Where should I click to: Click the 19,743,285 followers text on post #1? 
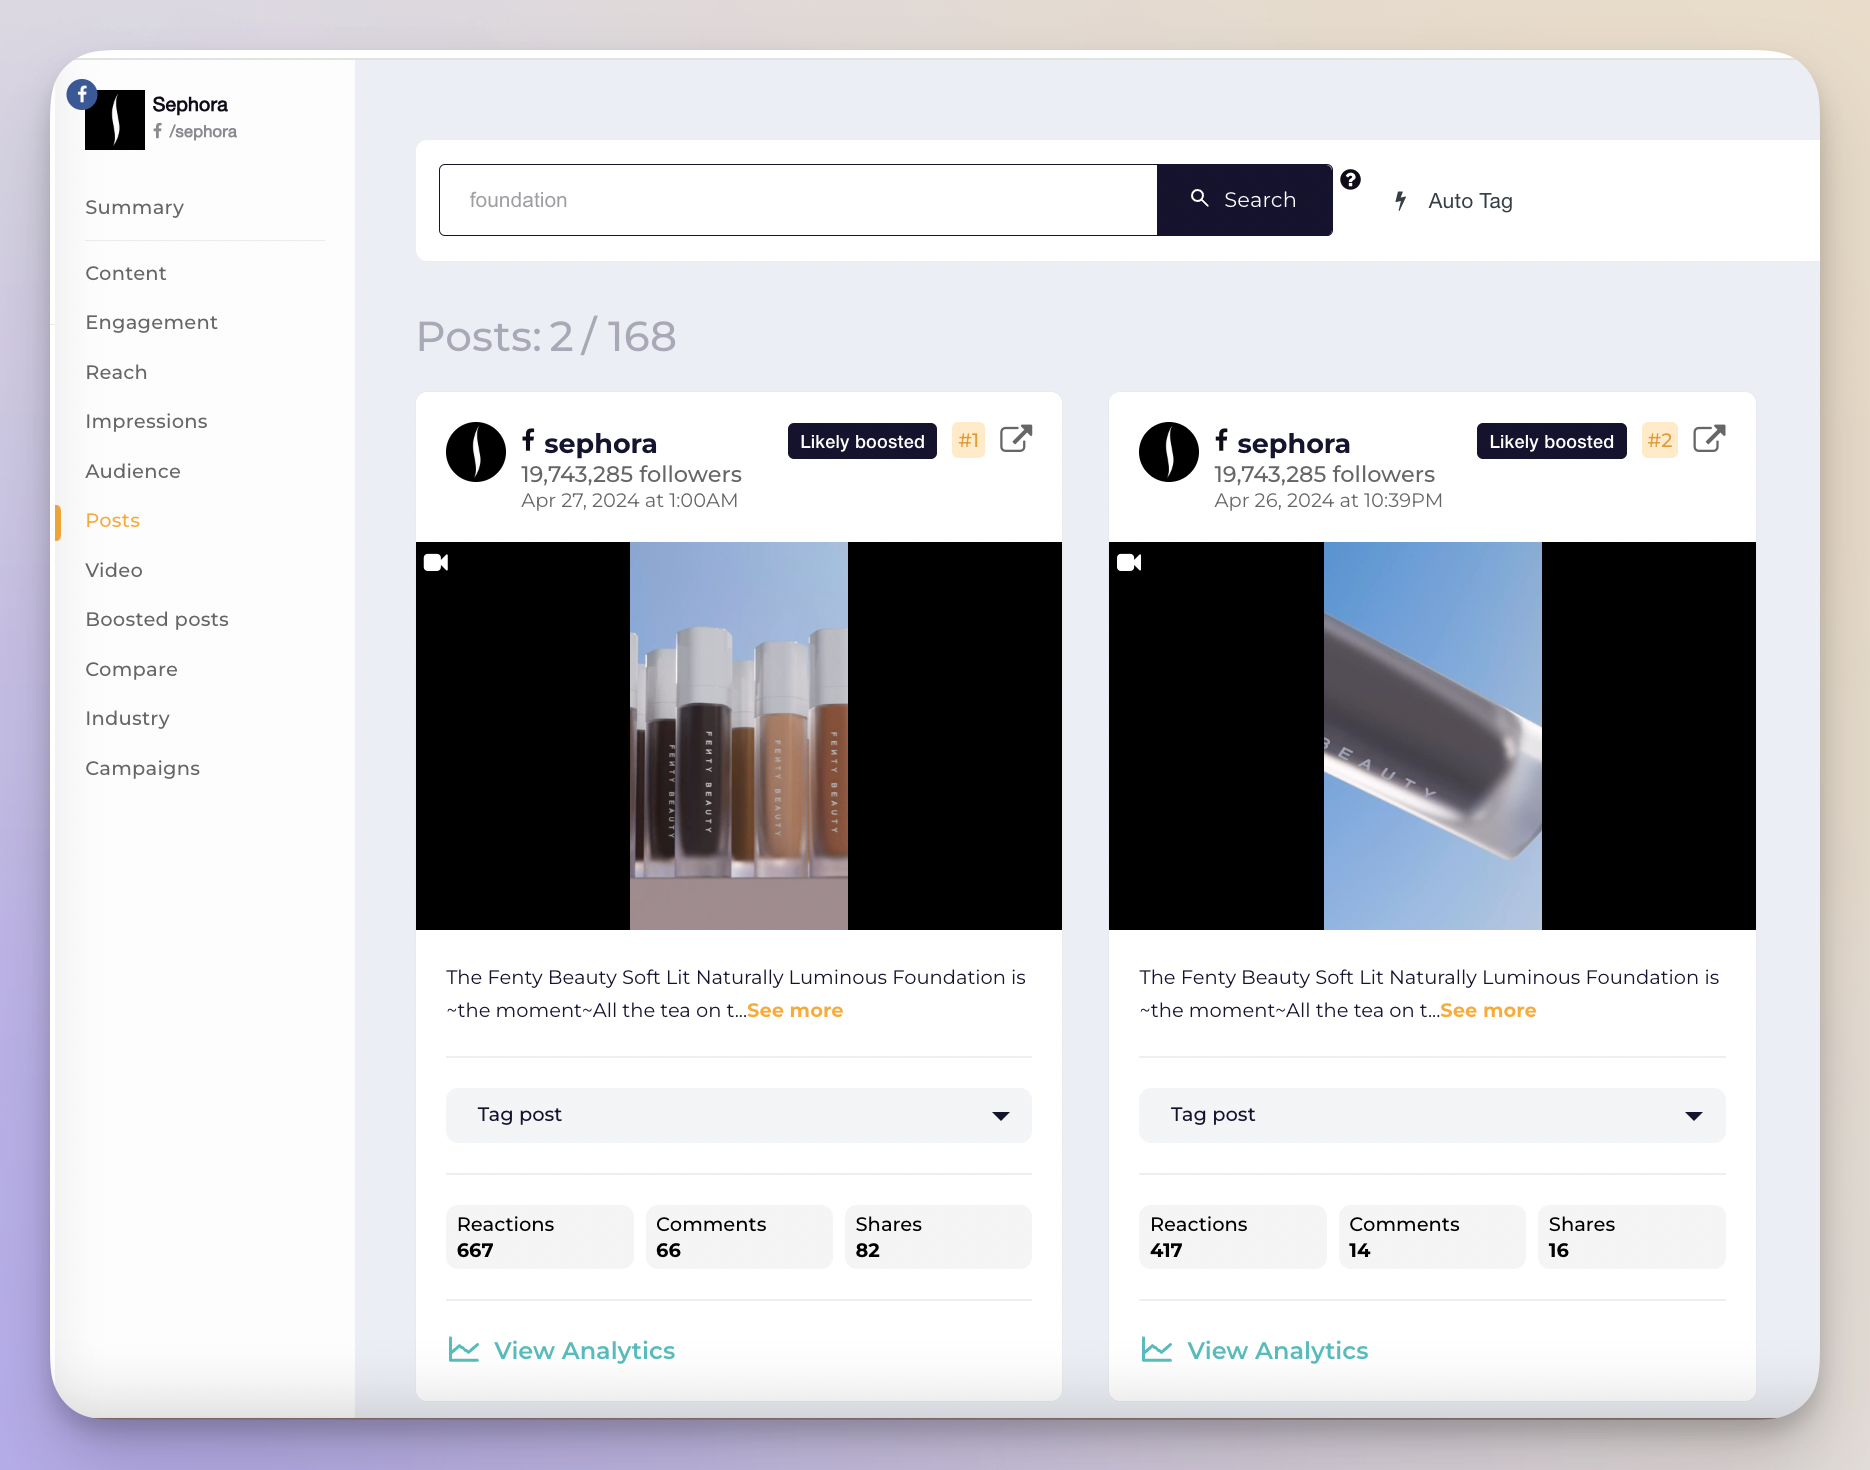[x=631, y=474]
